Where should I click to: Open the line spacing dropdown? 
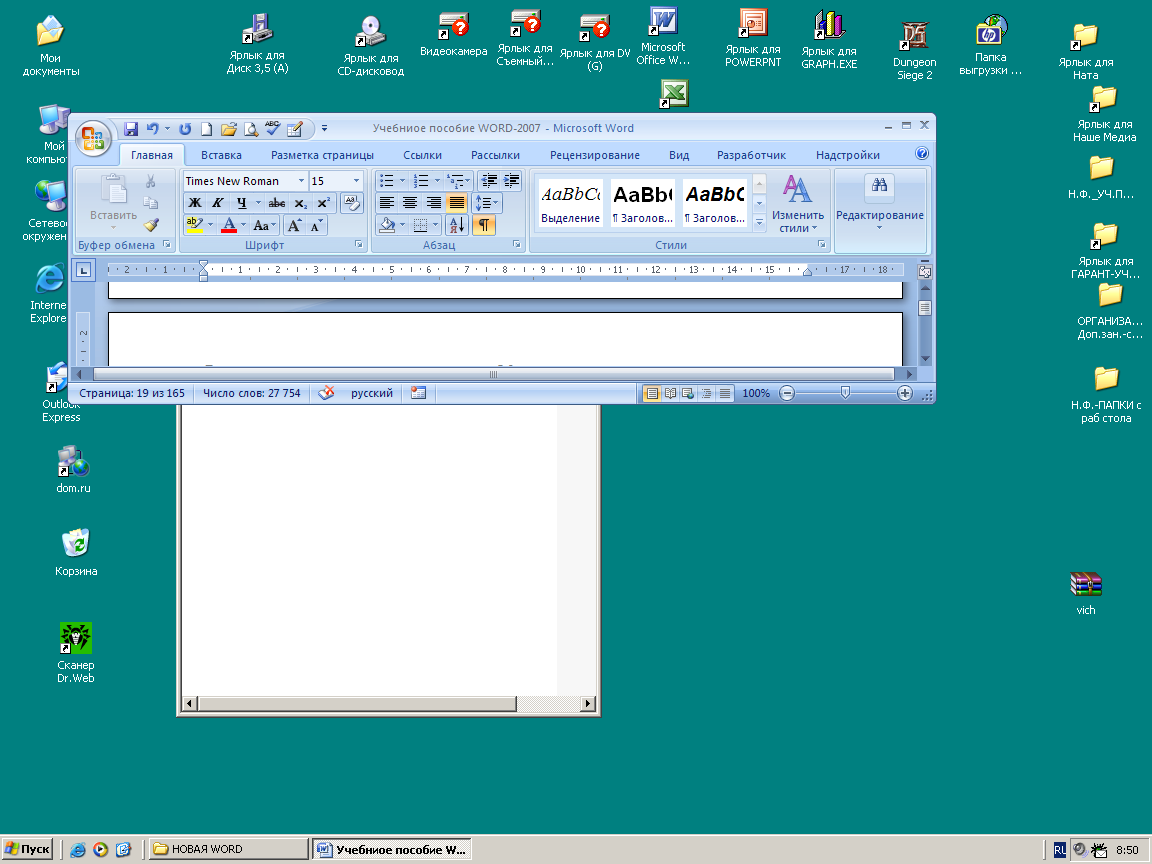[x=487, y=203]
